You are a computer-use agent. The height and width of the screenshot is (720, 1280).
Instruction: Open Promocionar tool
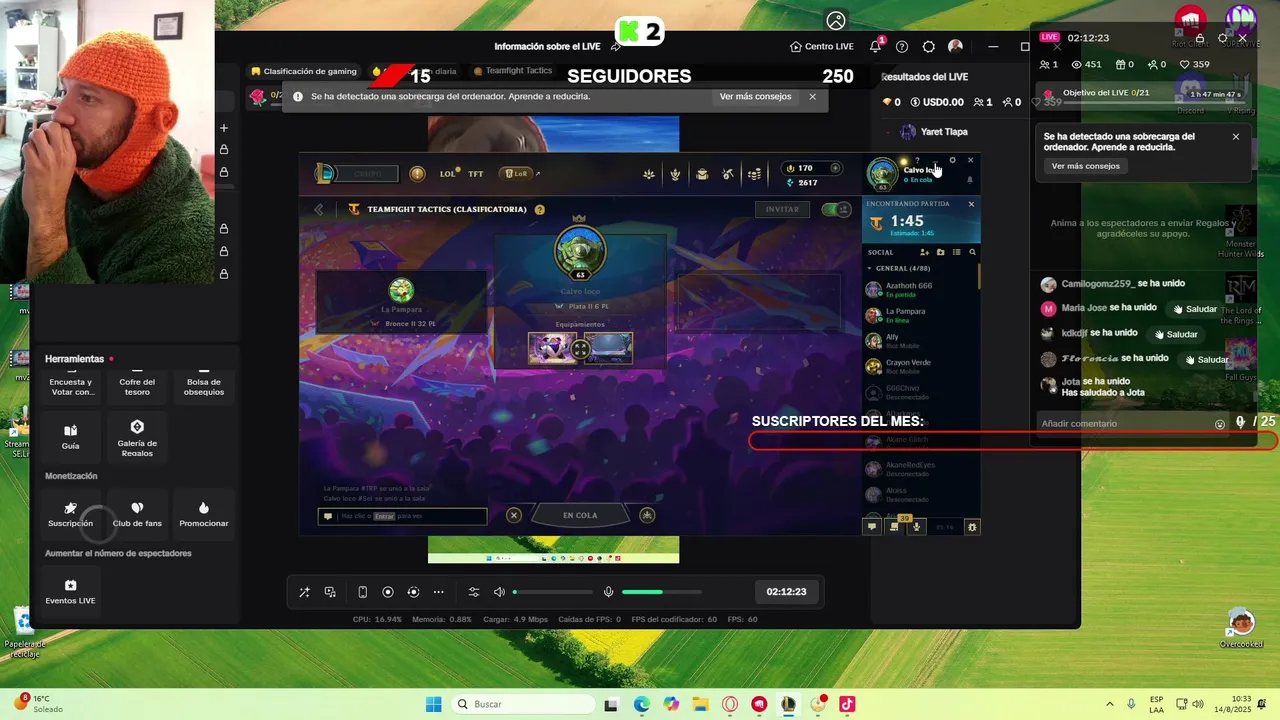tap(204, 515)
